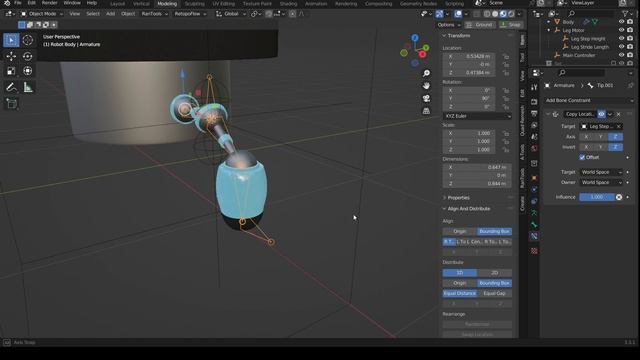
Task: Open the Render menu
Action: 49,3
